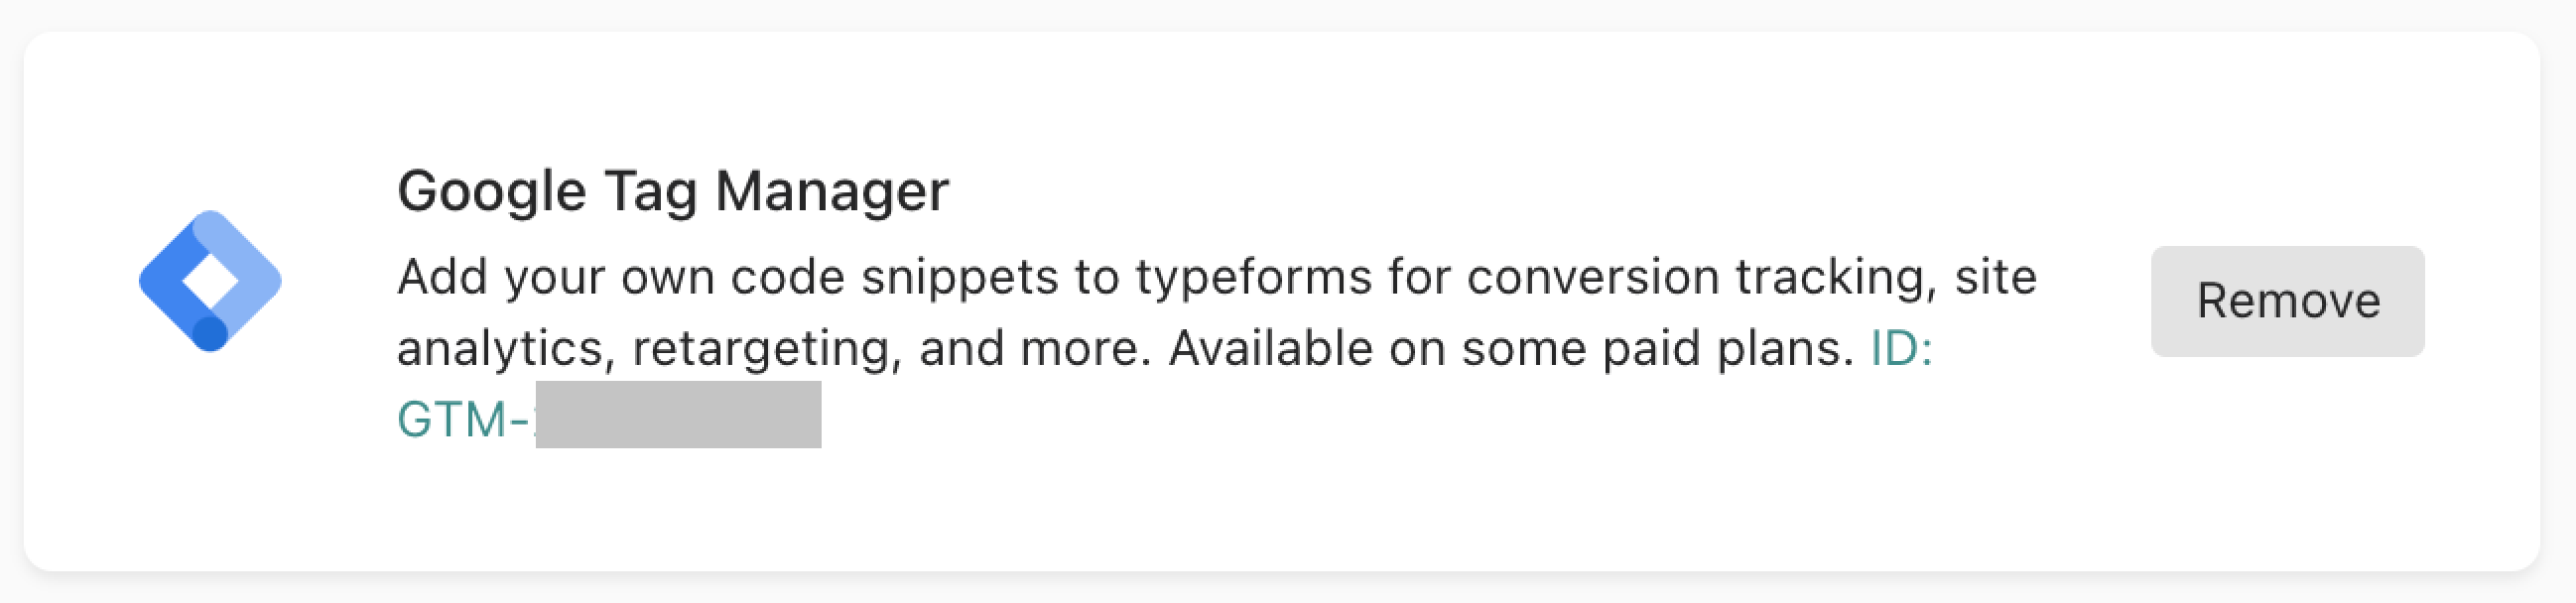Click the "ID:" teal link text
Viewport: 2576px width, 603px height.
pyautogui.click(x=1901, y=348)
